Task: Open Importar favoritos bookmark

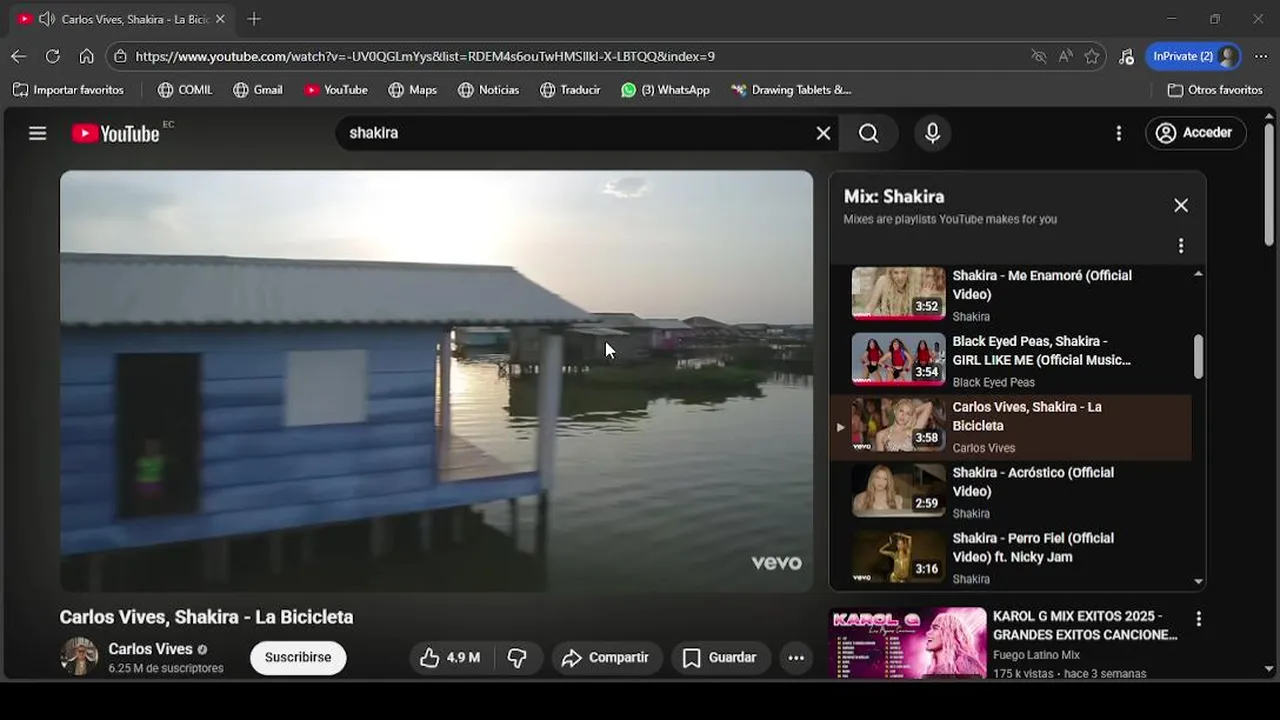Action: (68, 90)
